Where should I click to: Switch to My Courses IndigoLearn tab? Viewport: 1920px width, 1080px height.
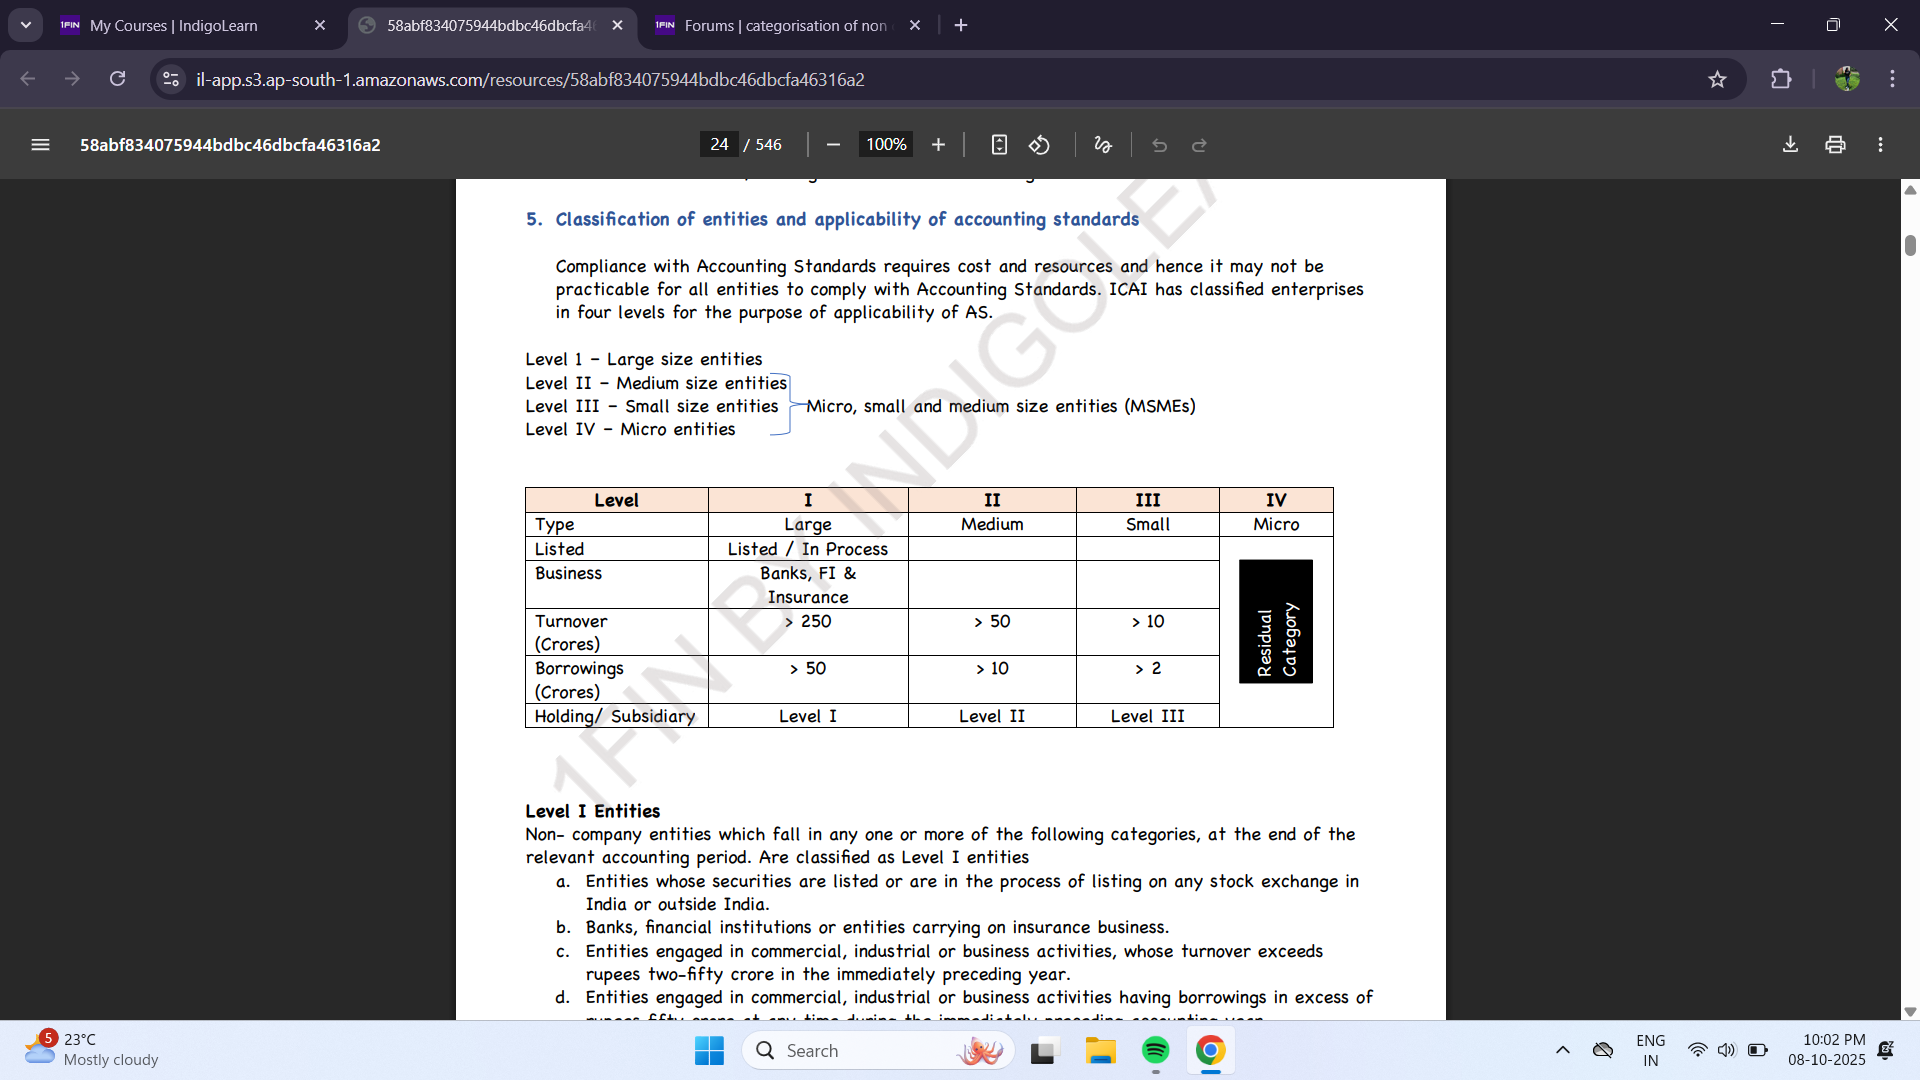pyautogui.click(x=174, y=25)
